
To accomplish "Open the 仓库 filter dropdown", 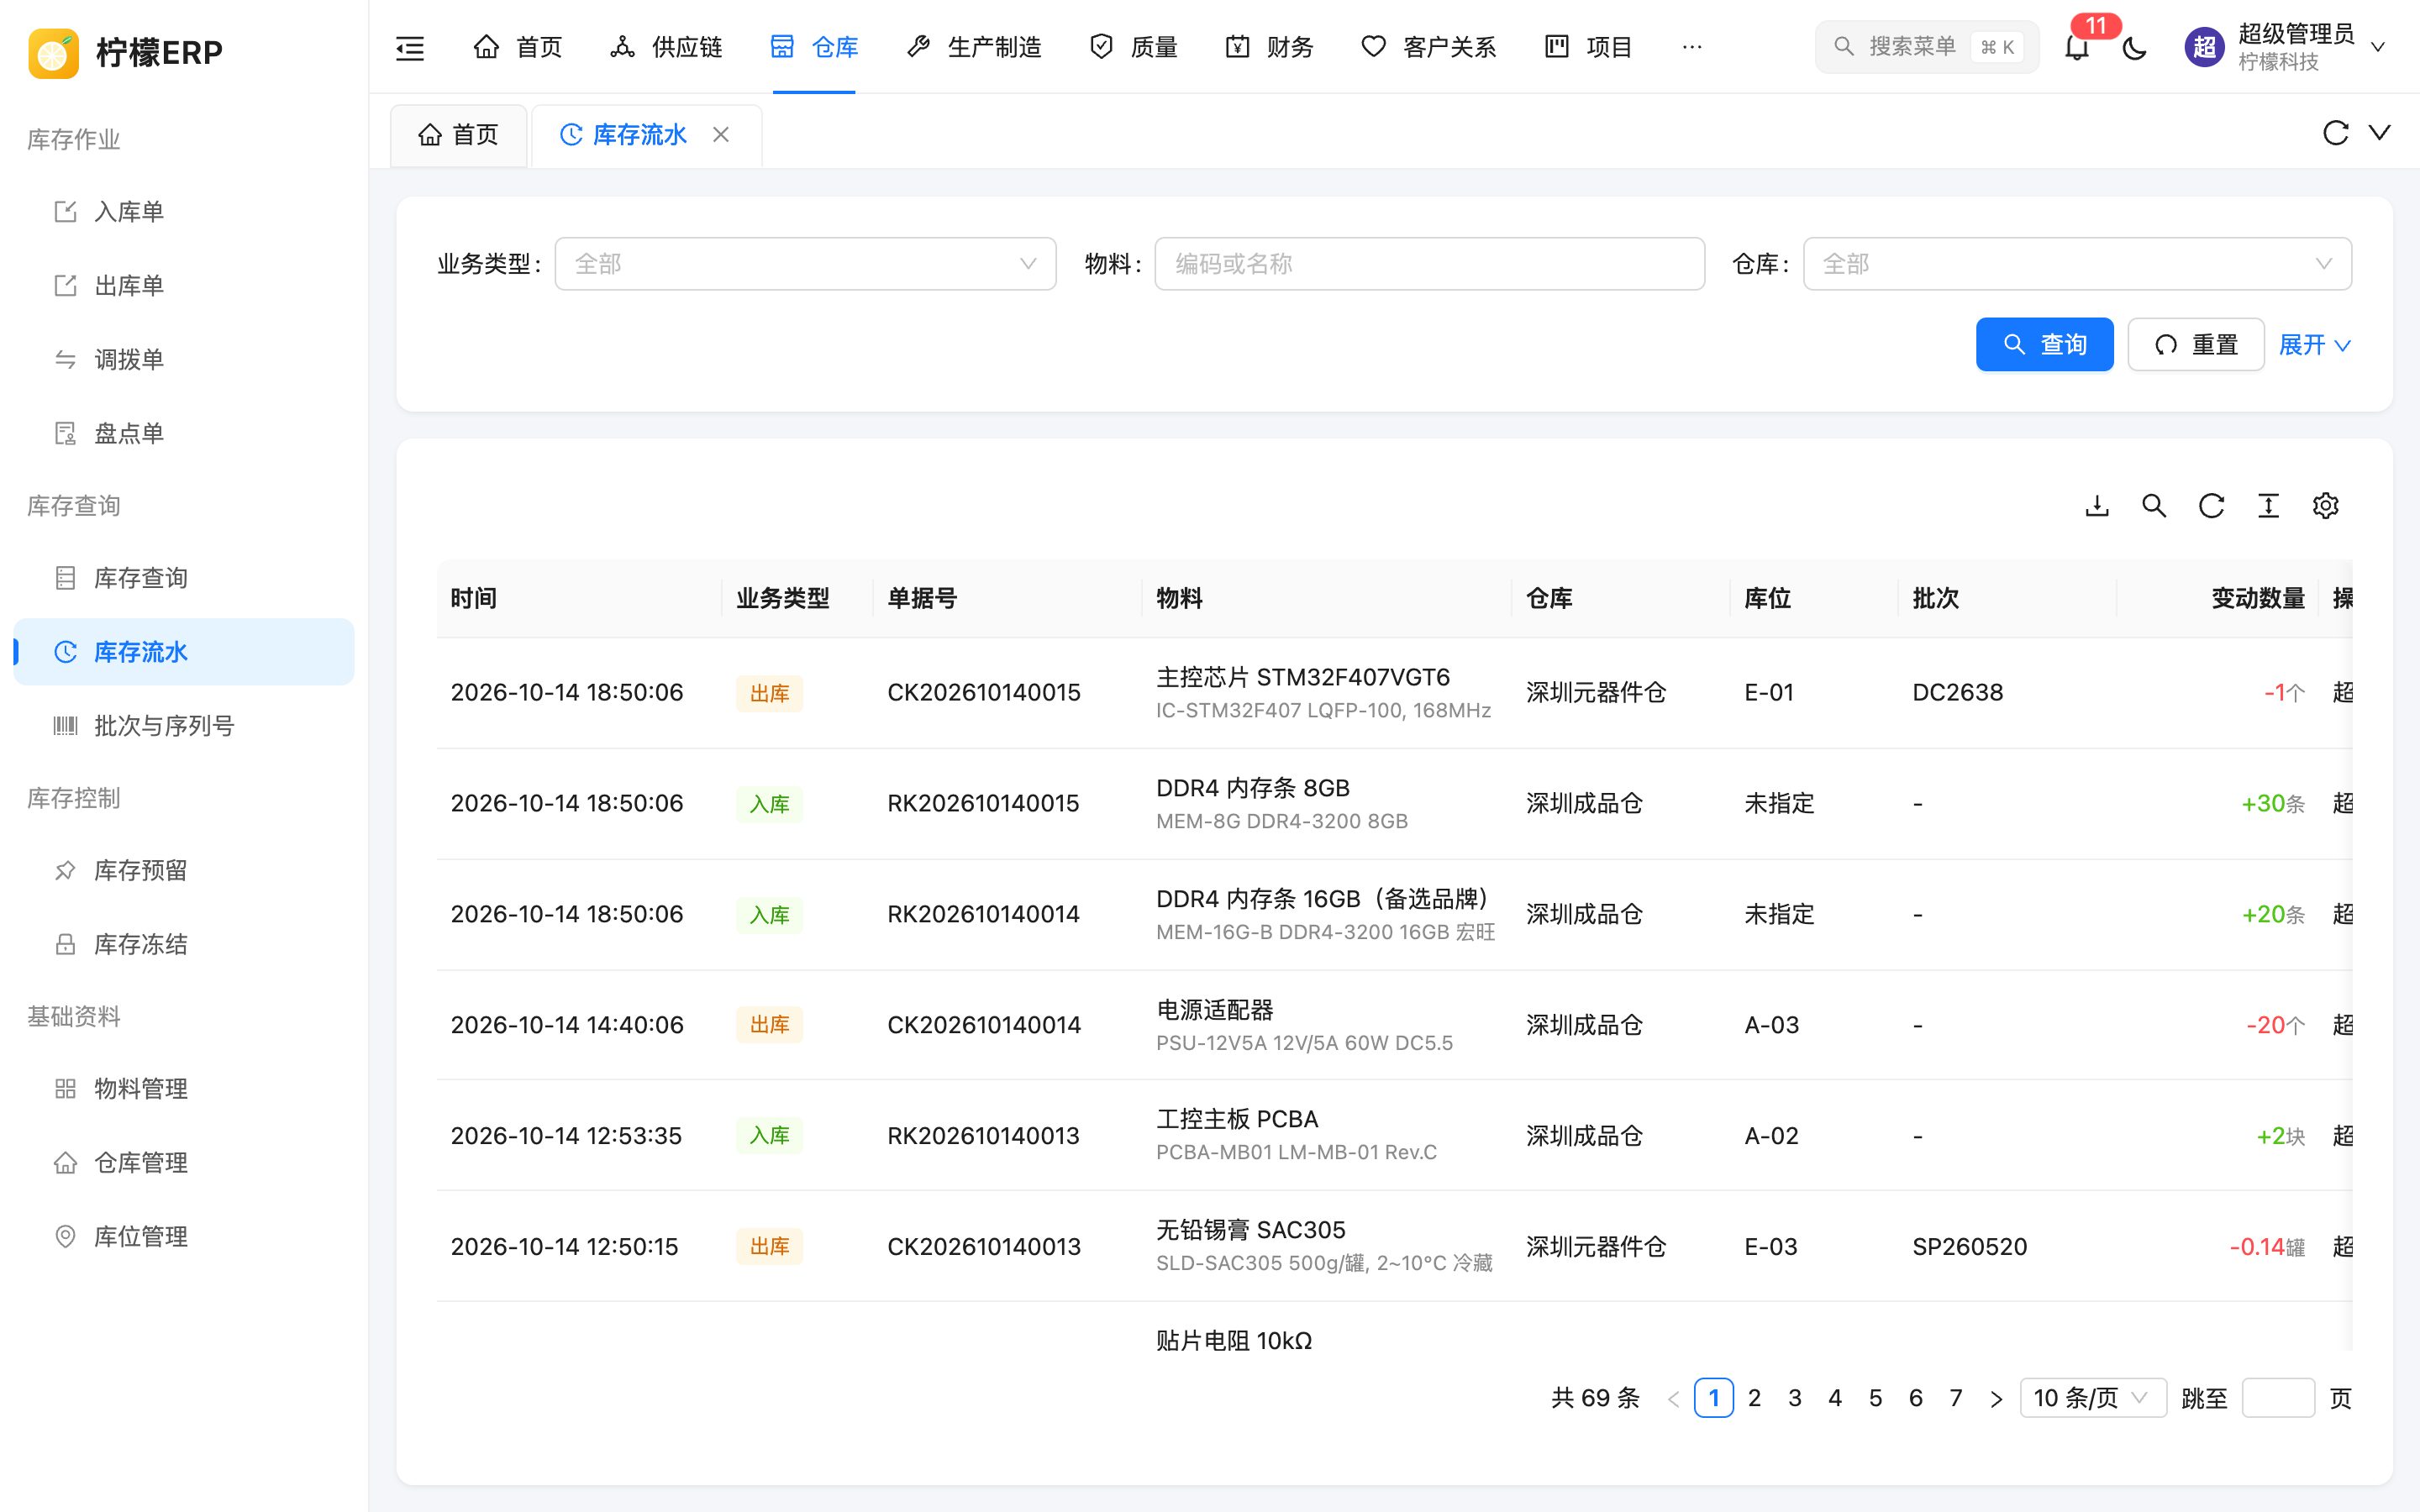I will coord(2077,264).
